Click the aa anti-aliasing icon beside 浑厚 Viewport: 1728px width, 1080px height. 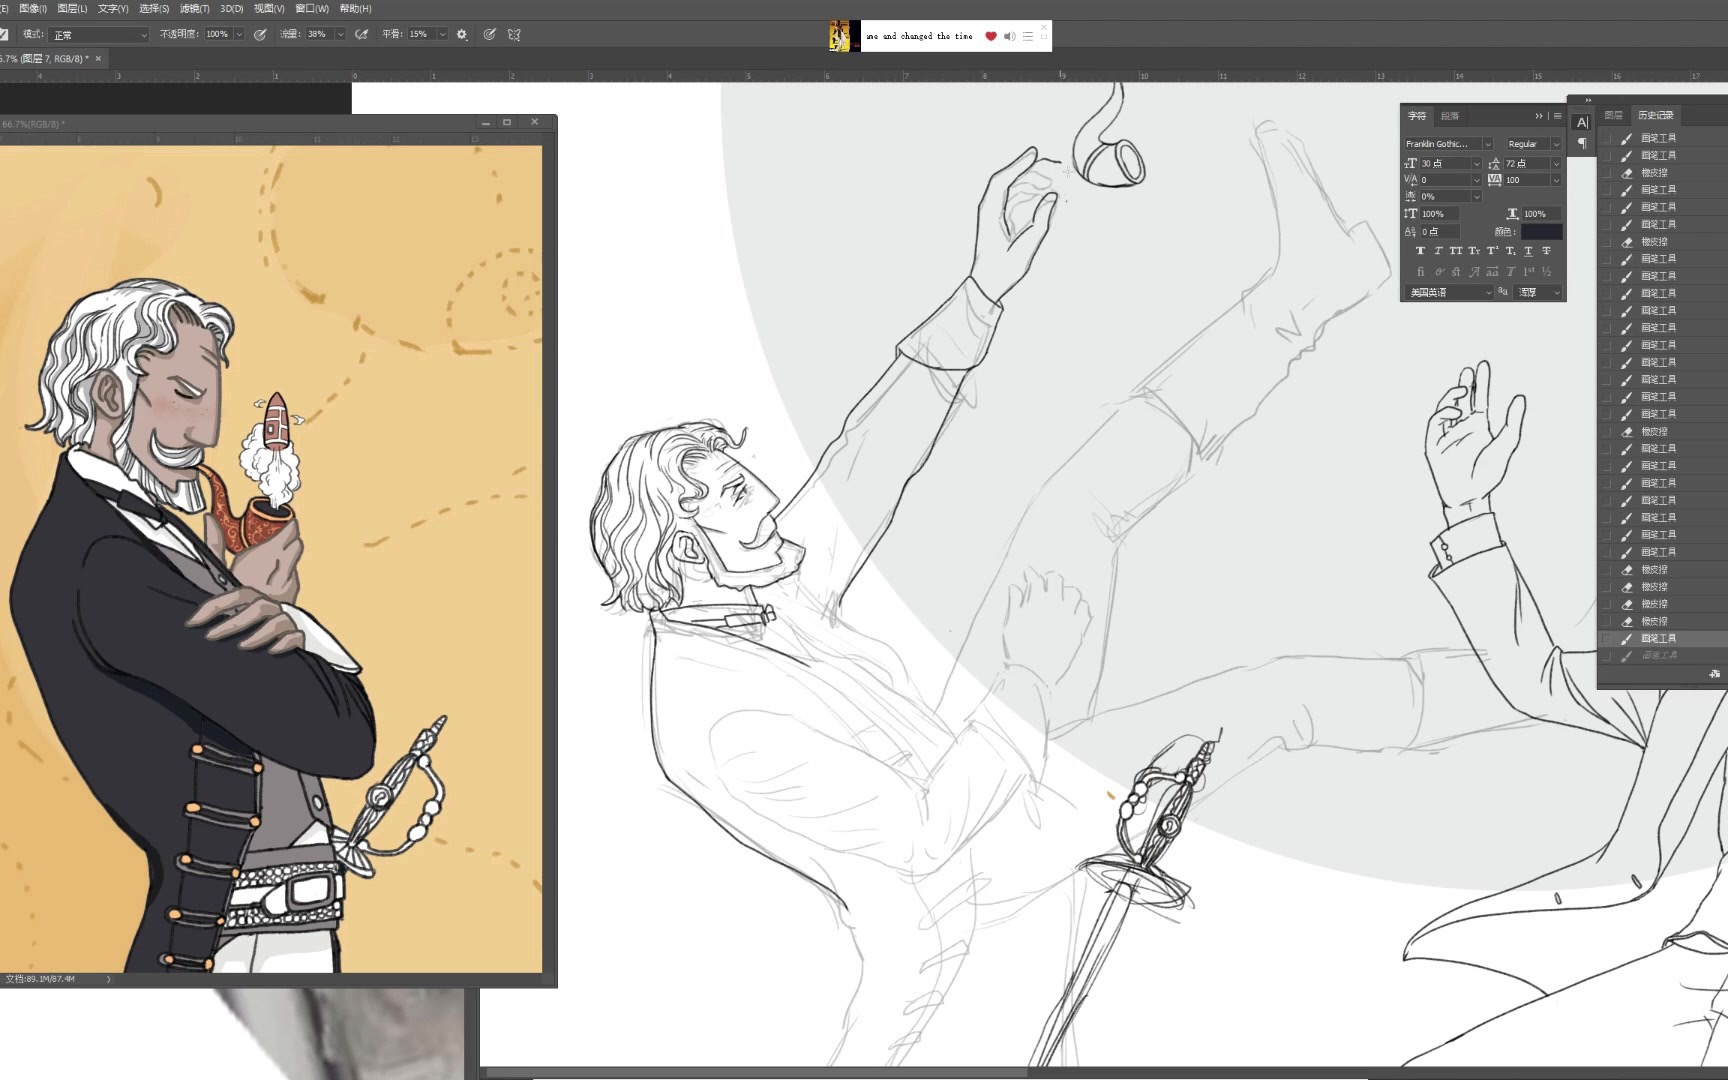[1503, 292]
